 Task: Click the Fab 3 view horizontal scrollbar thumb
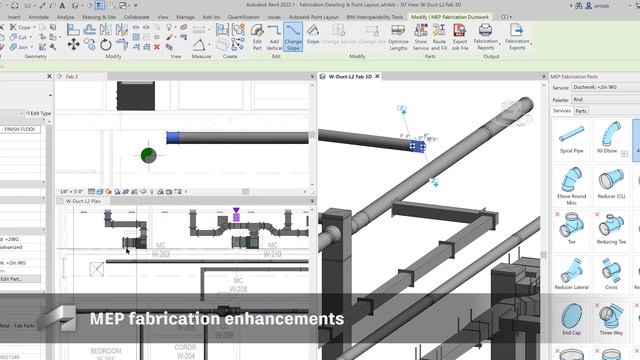245,191
